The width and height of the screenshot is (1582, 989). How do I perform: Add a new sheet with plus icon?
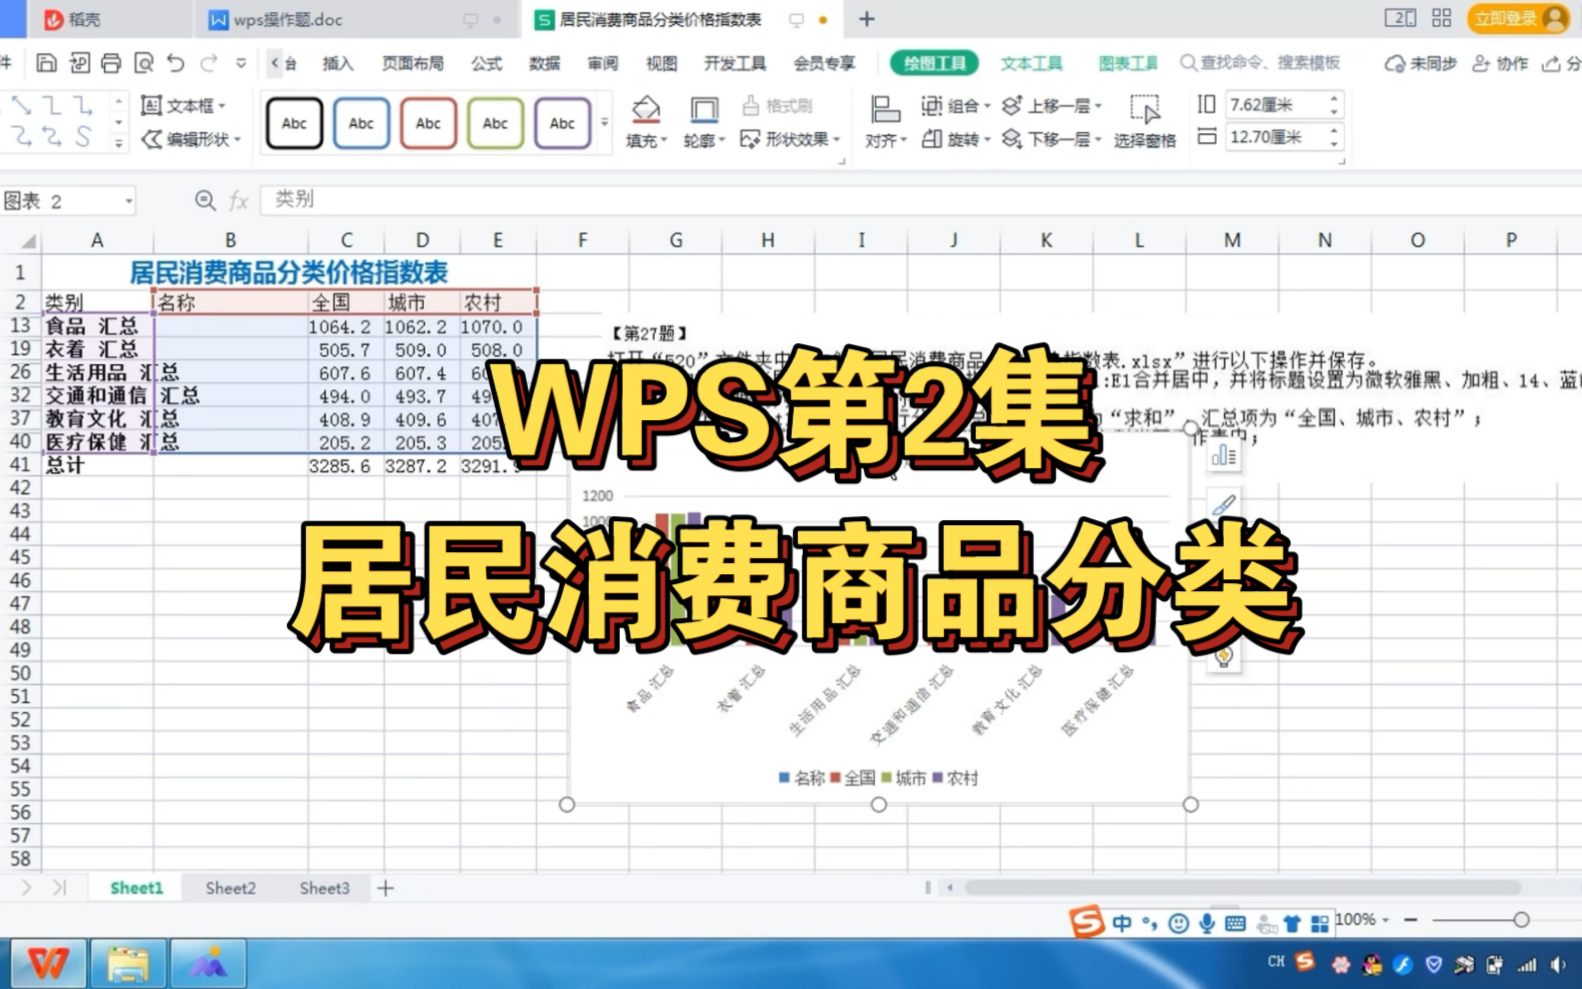coord(385,888)
